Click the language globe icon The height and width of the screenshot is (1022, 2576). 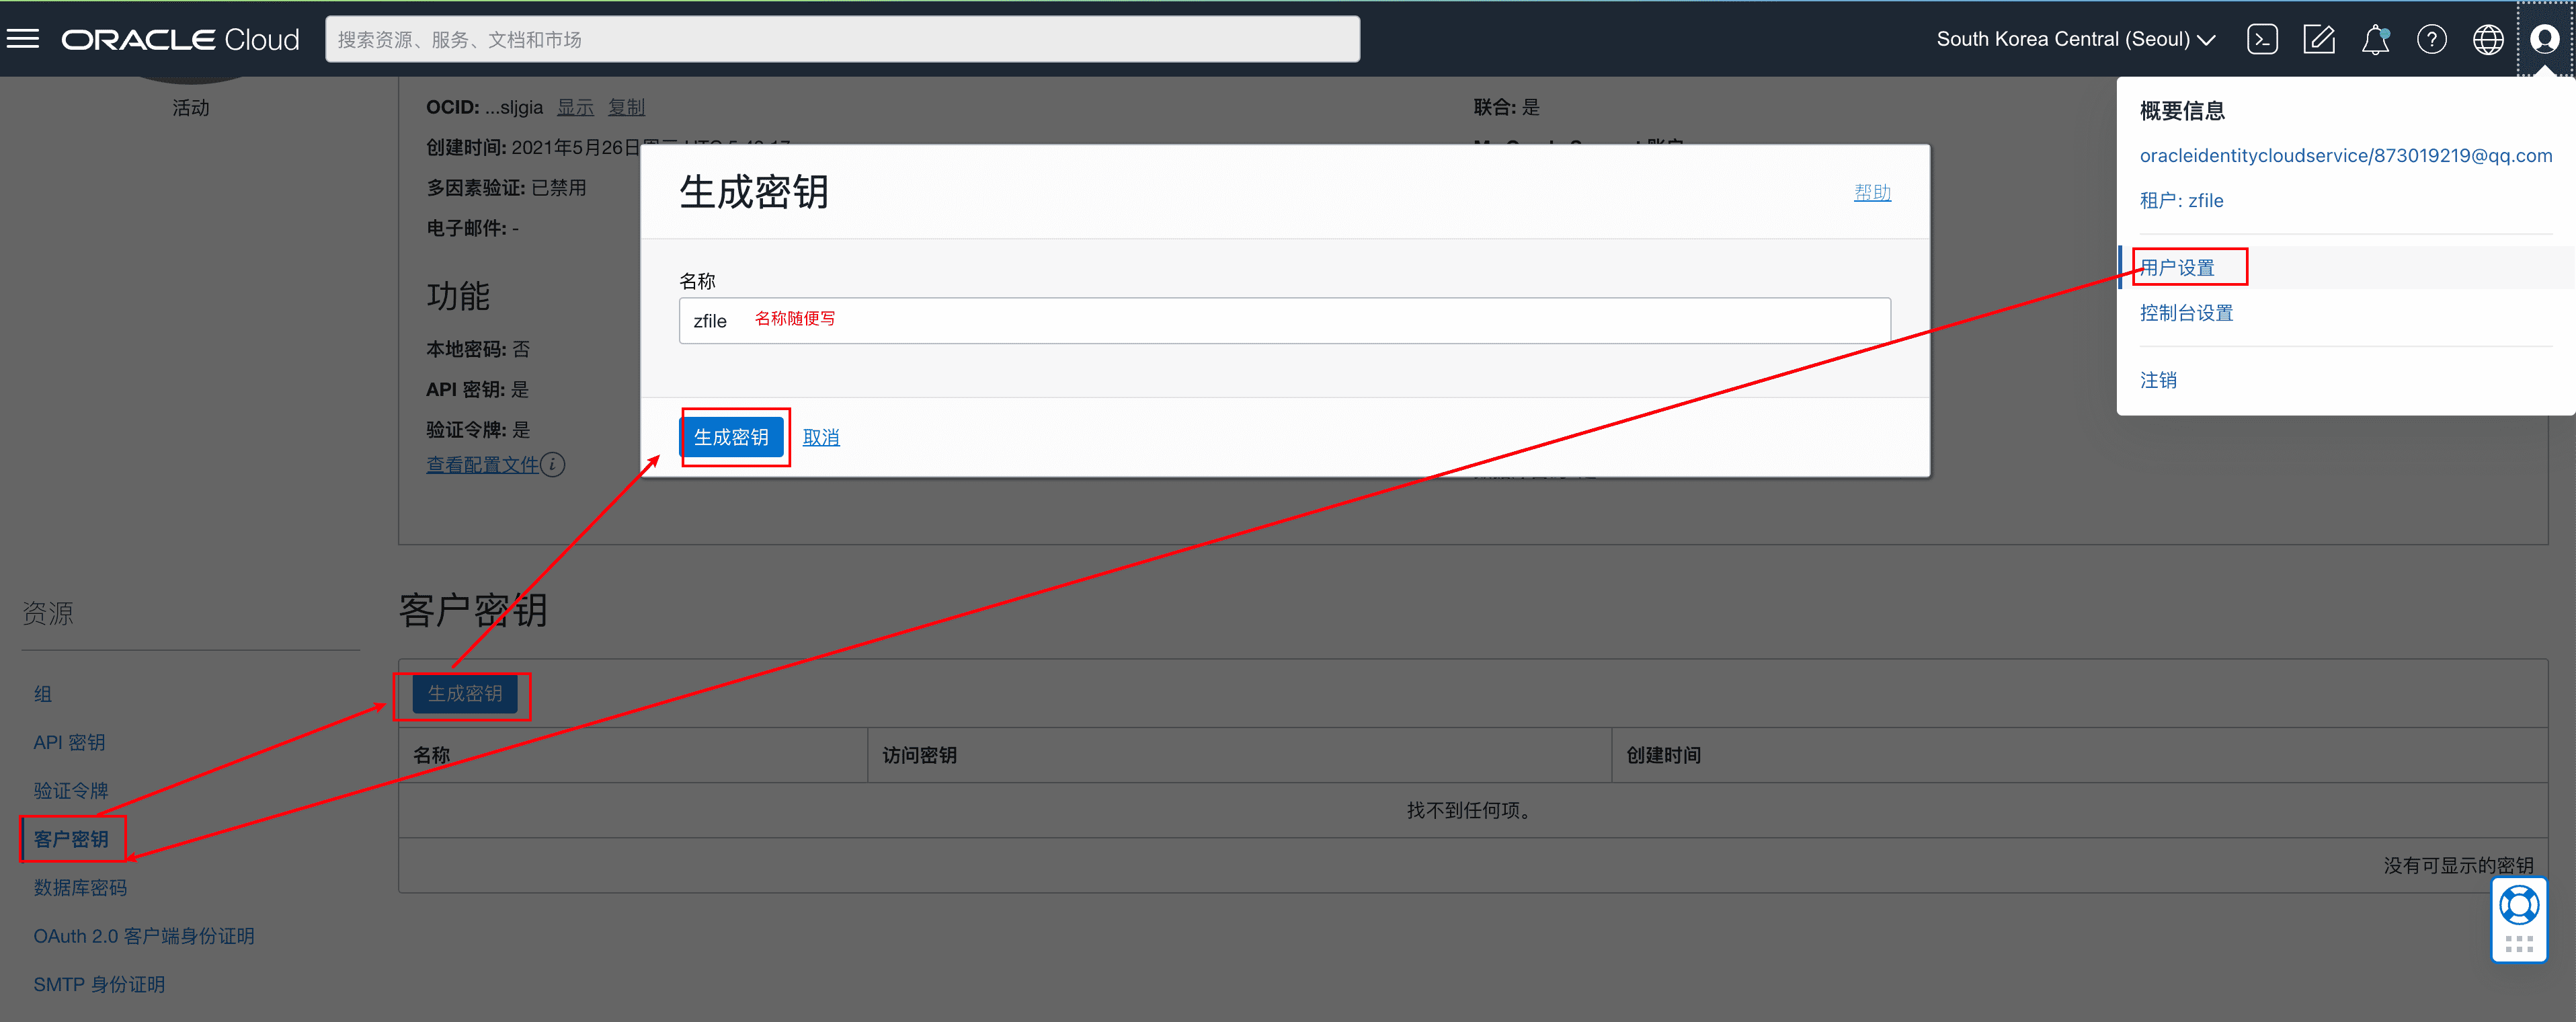(2487, 39)
